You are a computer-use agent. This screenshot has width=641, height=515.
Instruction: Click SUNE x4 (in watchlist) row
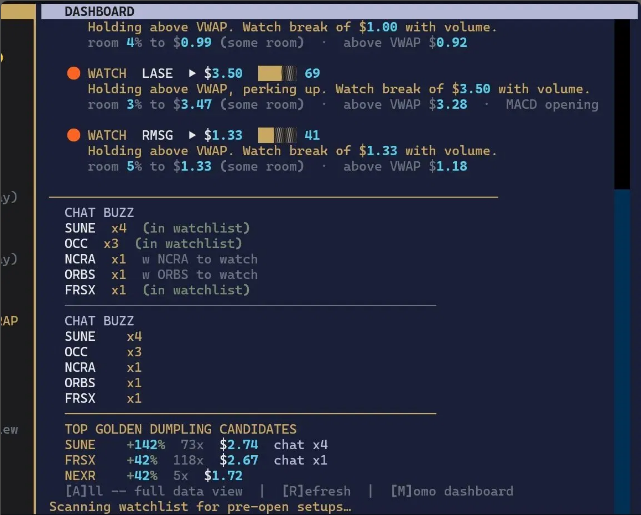pyautogui.click(x=157, y=228)
